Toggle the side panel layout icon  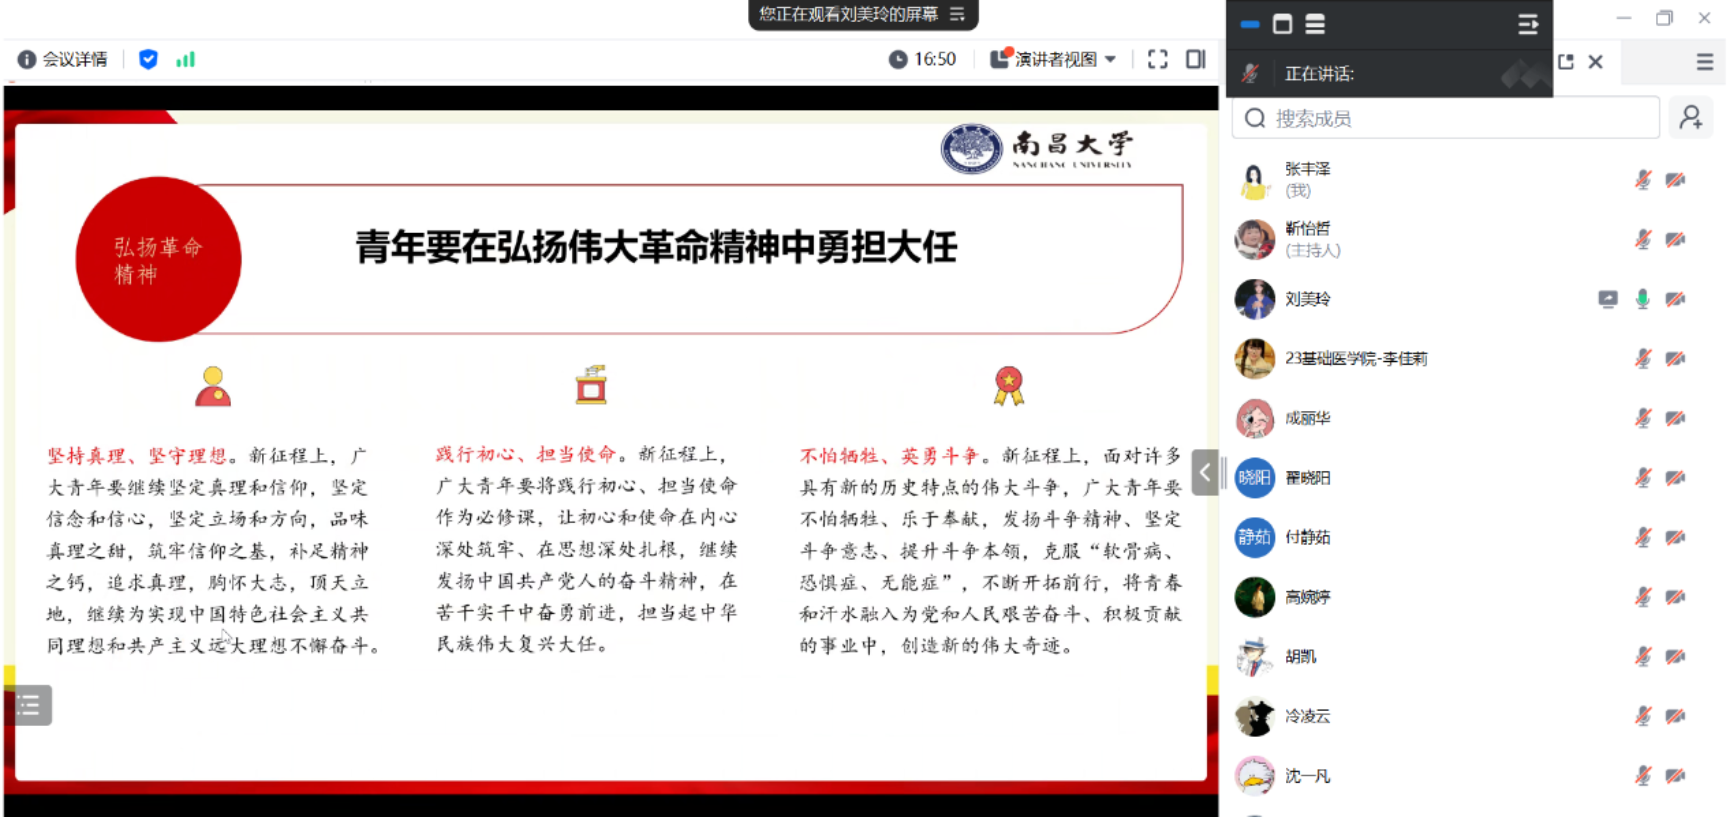point(1195,60)
